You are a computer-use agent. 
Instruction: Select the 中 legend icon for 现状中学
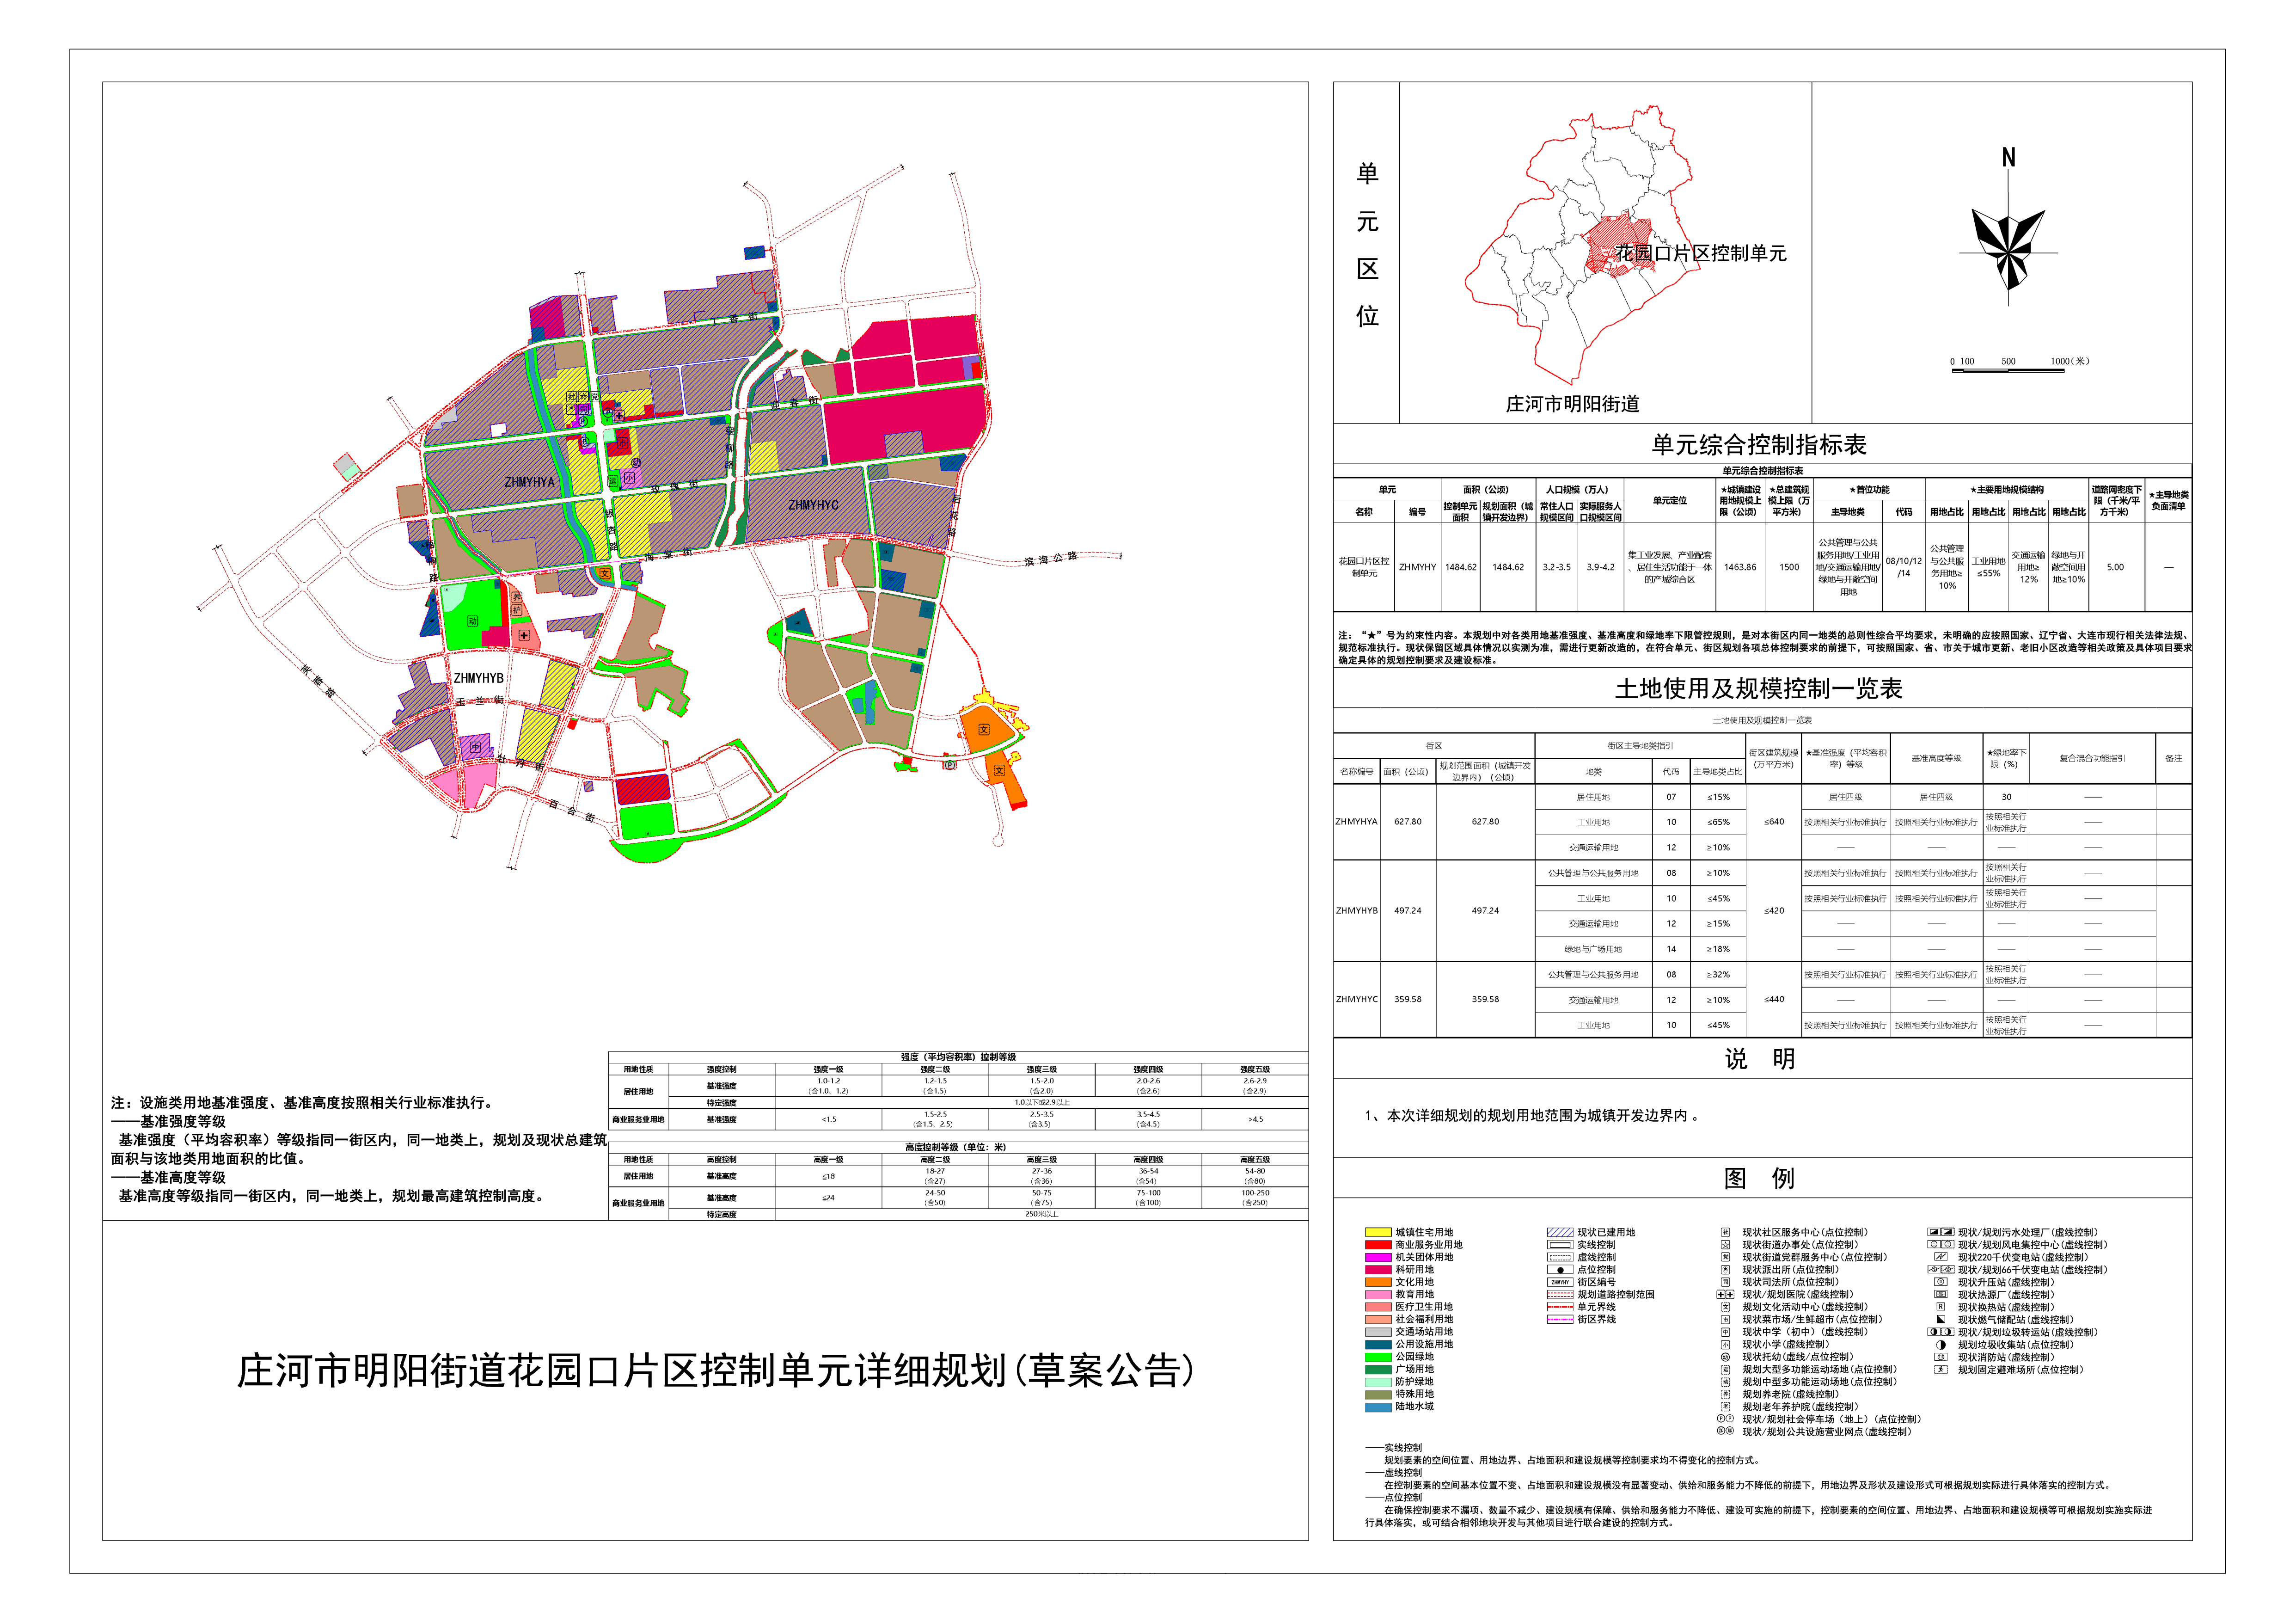pyautogui.click(x=1725, y=1332)
